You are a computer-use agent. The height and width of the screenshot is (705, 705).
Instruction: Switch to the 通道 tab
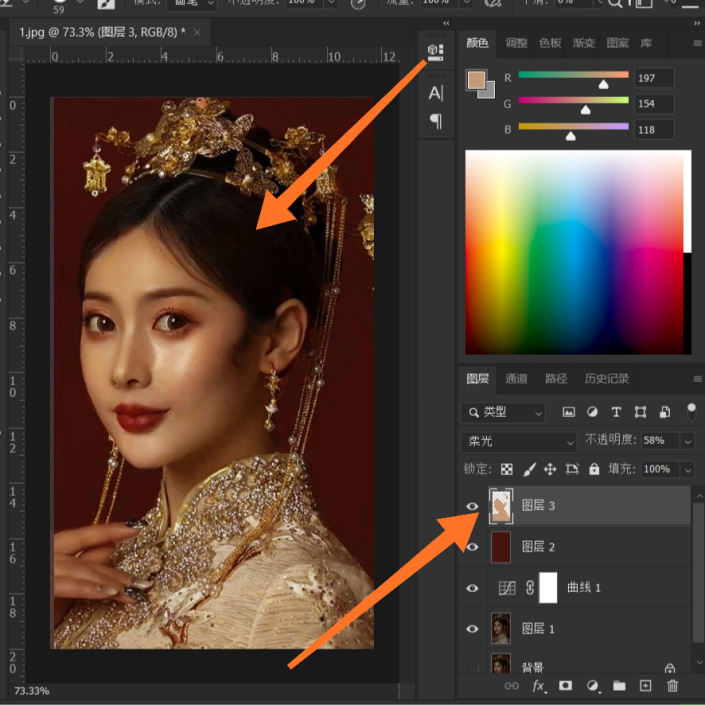click(516, 379)
